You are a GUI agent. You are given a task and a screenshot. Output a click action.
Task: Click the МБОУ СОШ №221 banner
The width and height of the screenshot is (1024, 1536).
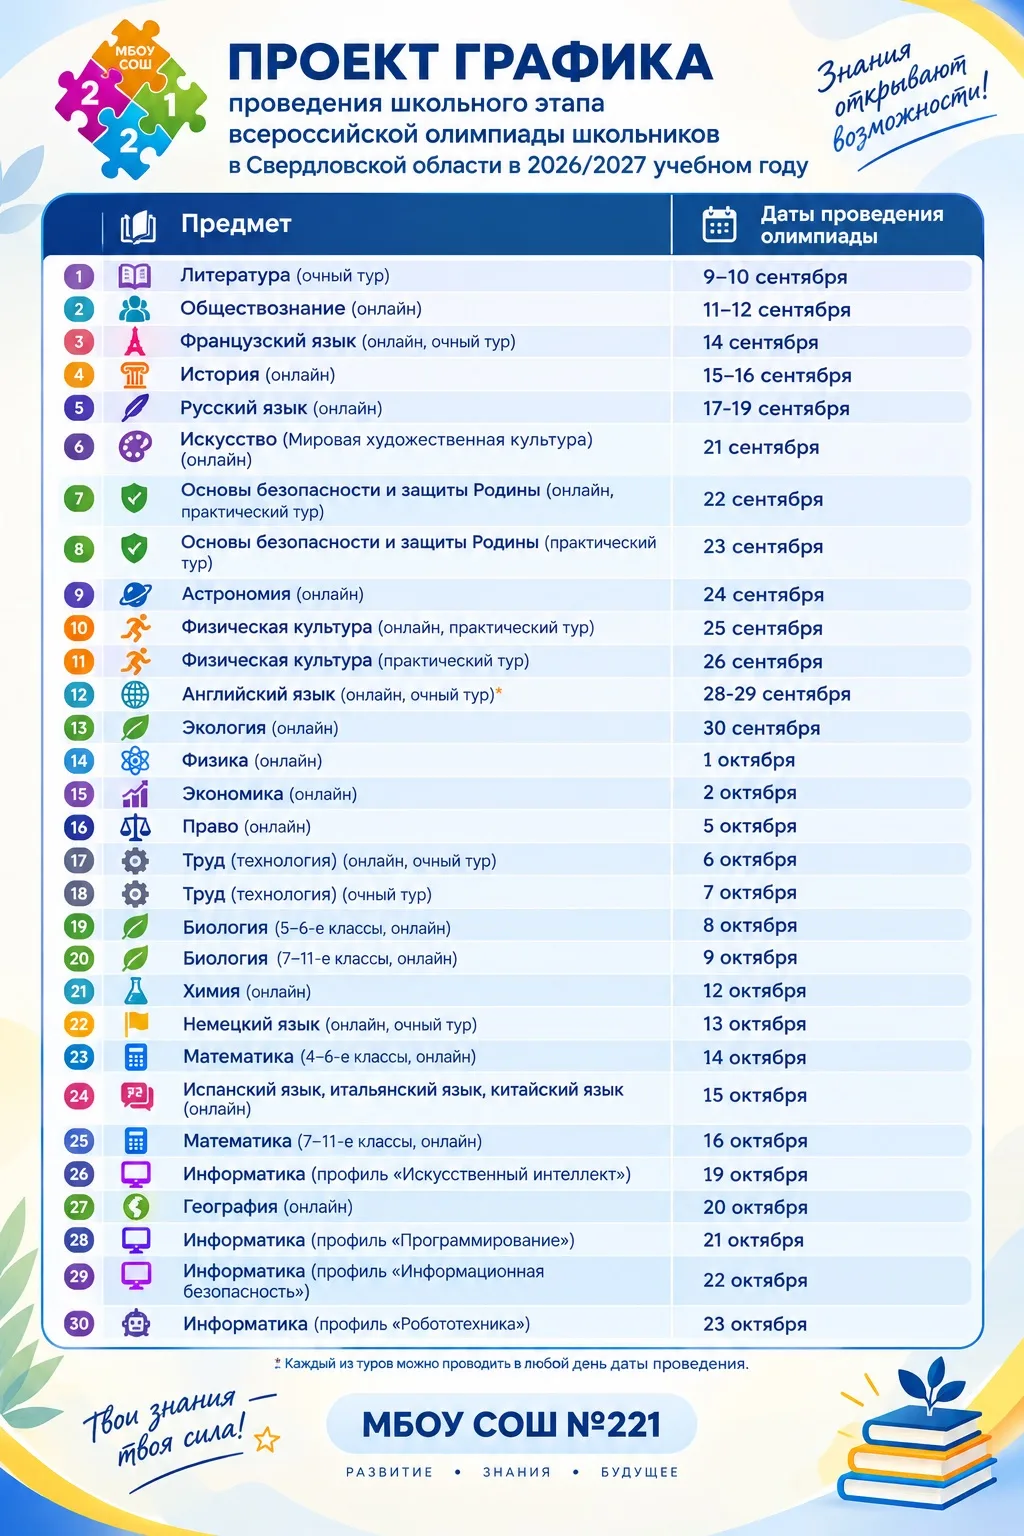click(511, 1424)
